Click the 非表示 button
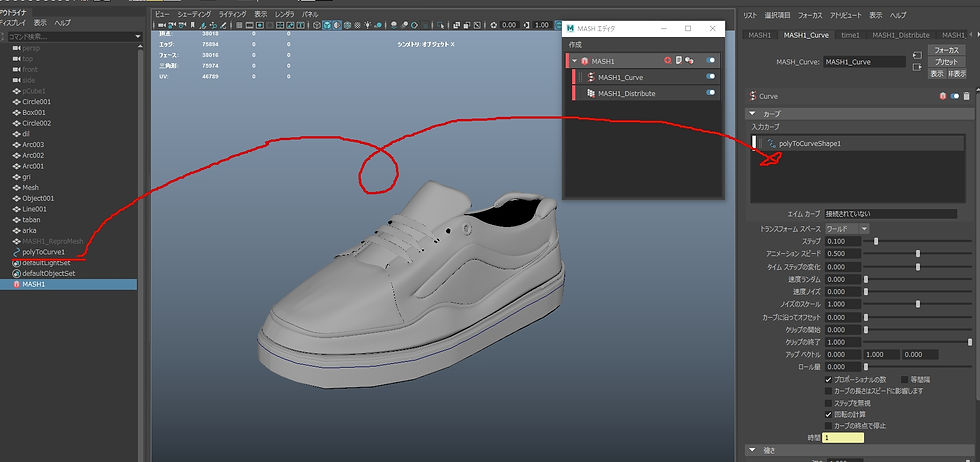Screen dimensions: 980x462 tap(957, 73)
